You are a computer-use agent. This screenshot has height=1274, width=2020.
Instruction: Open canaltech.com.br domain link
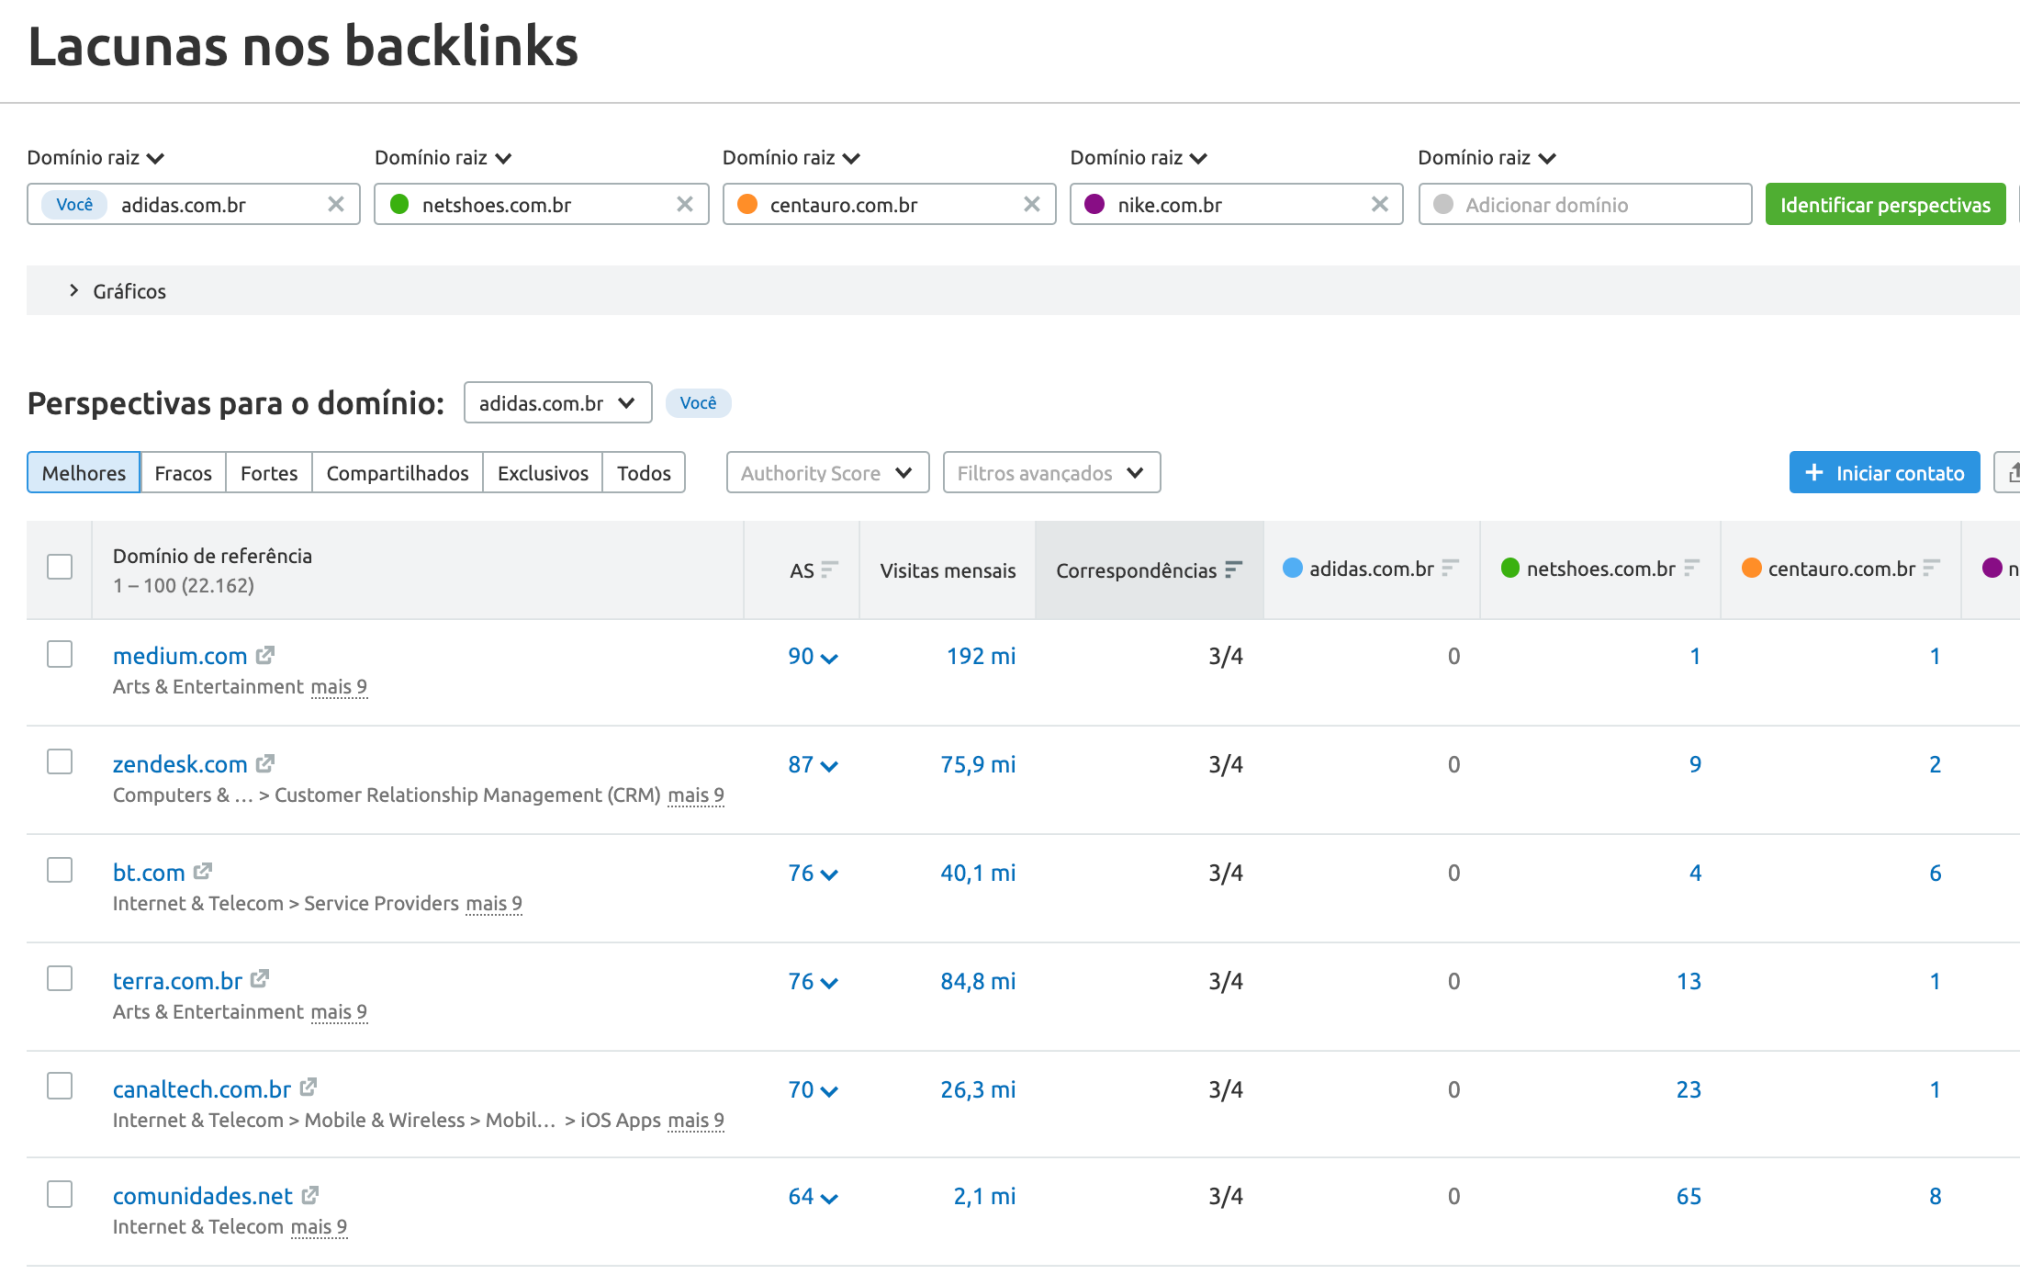point(202,1088)
